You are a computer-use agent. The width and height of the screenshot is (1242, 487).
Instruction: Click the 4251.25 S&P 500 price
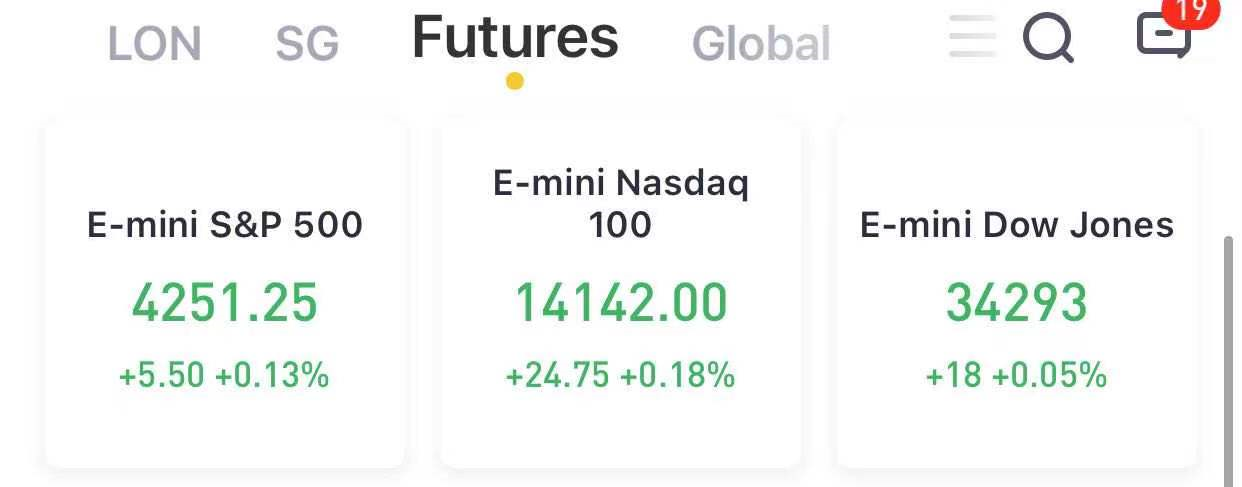[225, 303]
